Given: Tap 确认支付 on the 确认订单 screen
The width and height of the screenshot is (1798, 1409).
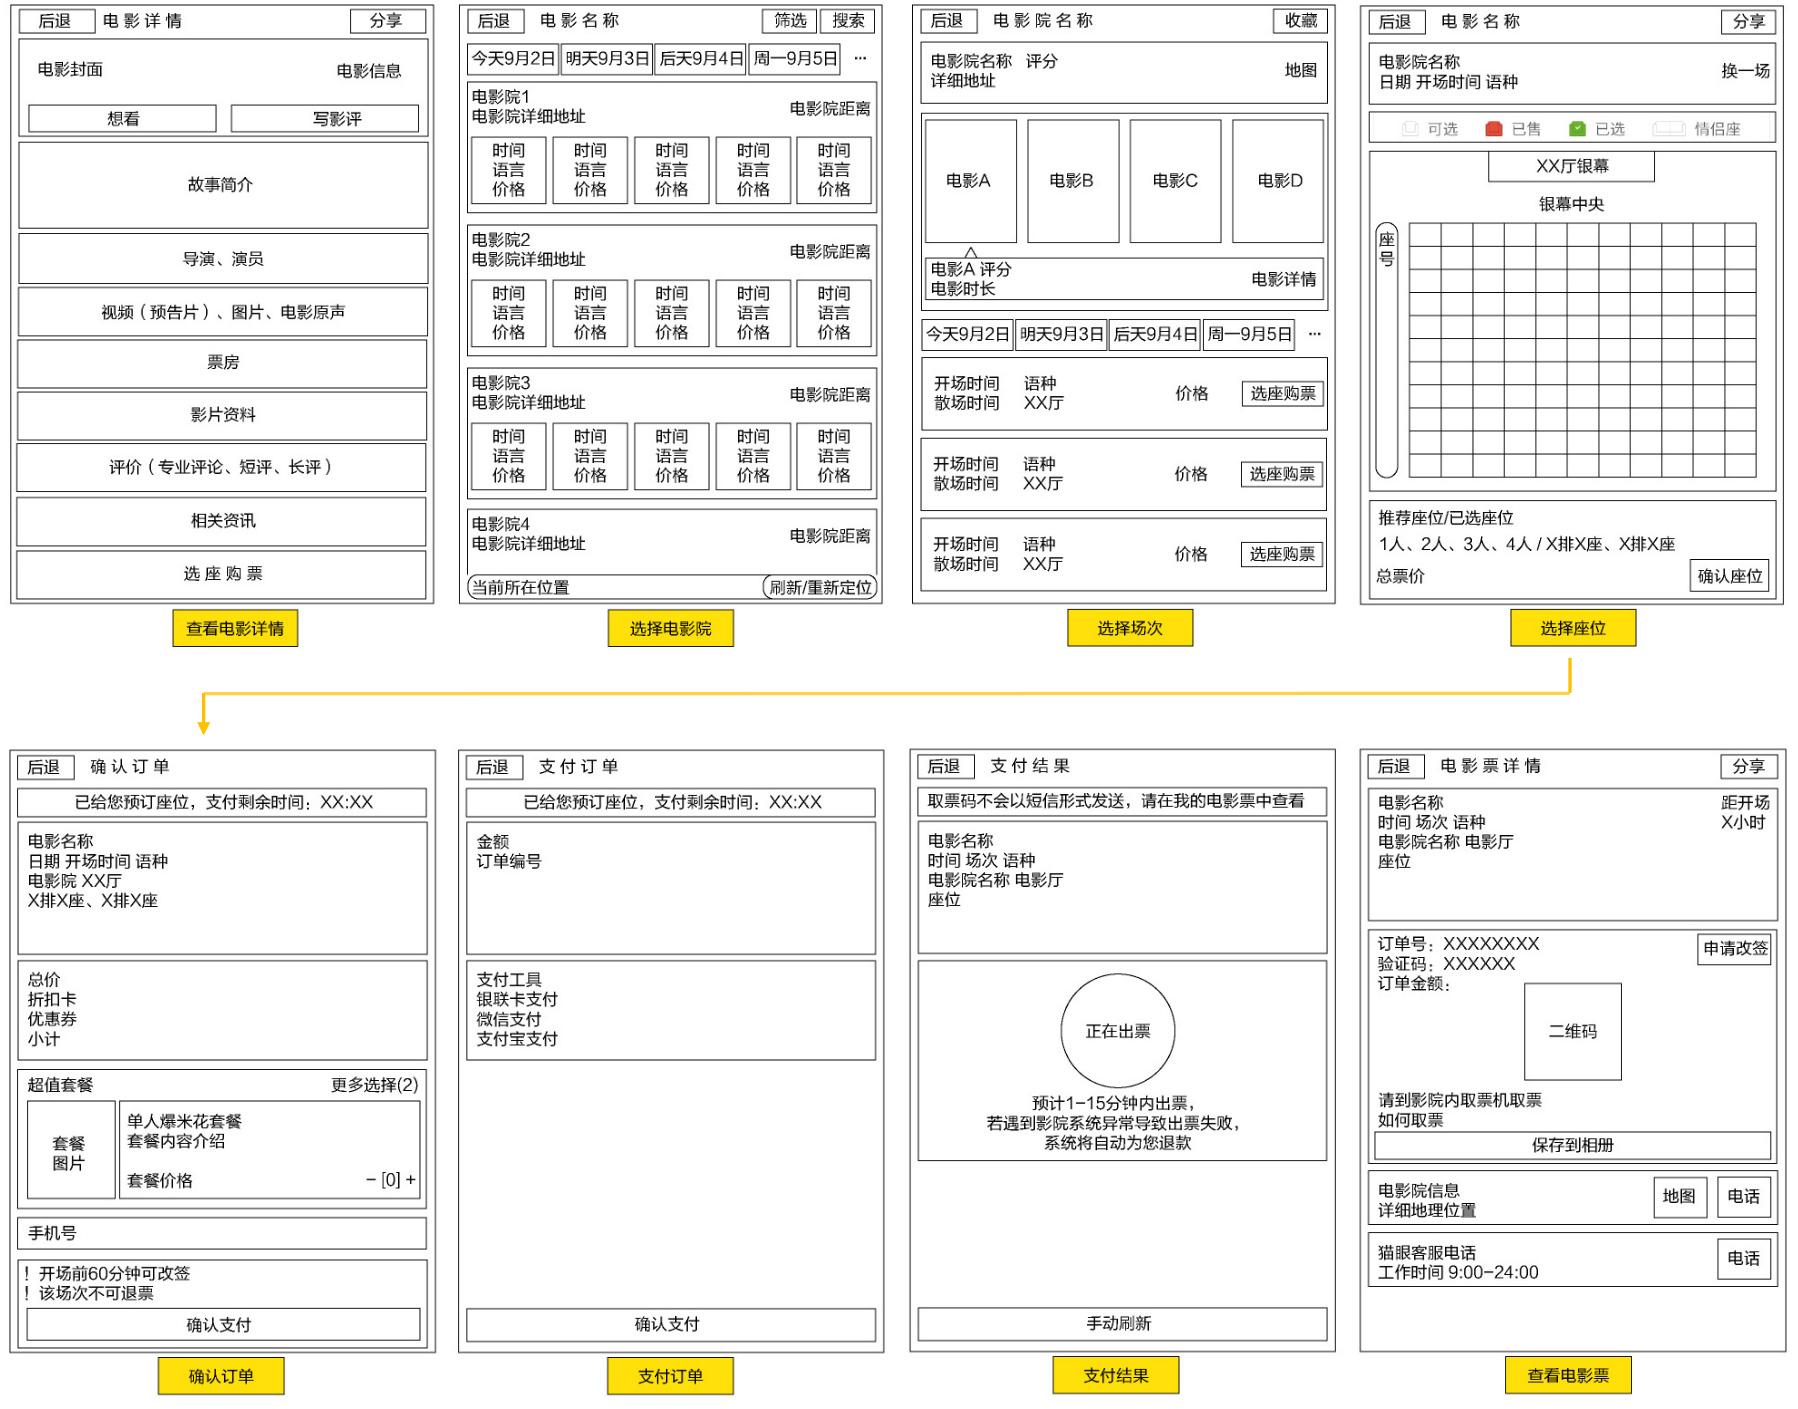Looking at the screenshot, I should [223, 1325].
